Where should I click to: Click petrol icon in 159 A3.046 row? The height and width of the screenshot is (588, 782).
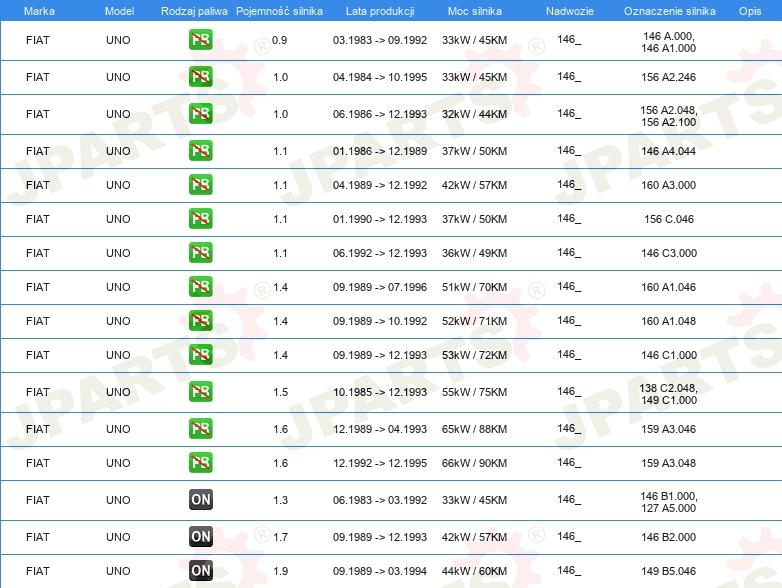[x=200, y=428]
